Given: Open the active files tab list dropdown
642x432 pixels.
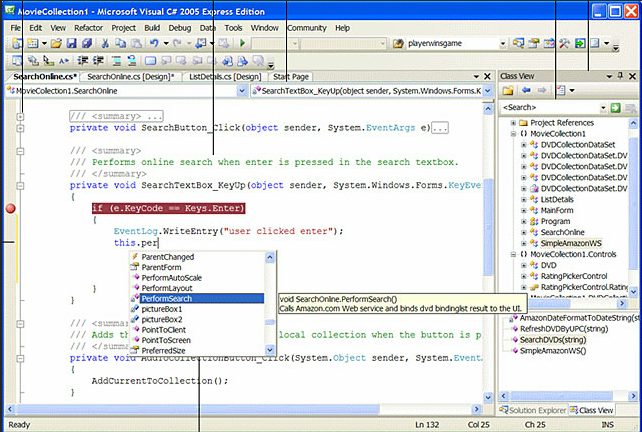Looking at the screenshot, I should click(x=476, y=77).
